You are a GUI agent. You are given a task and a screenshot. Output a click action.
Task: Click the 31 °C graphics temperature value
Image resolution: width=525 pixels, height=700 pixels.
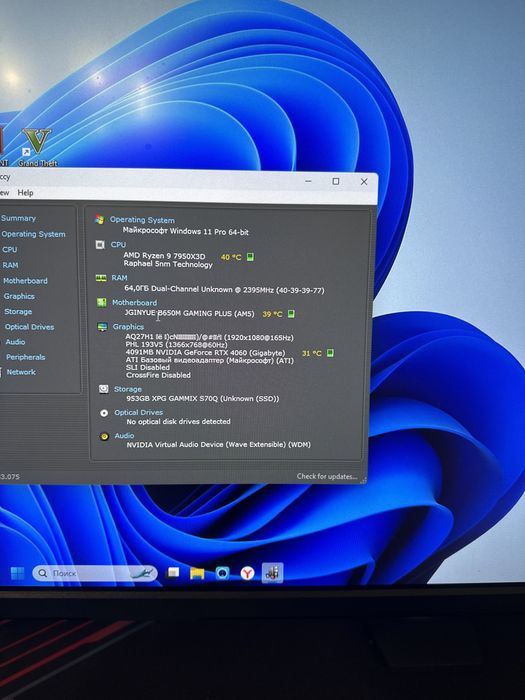pos(312,353)
